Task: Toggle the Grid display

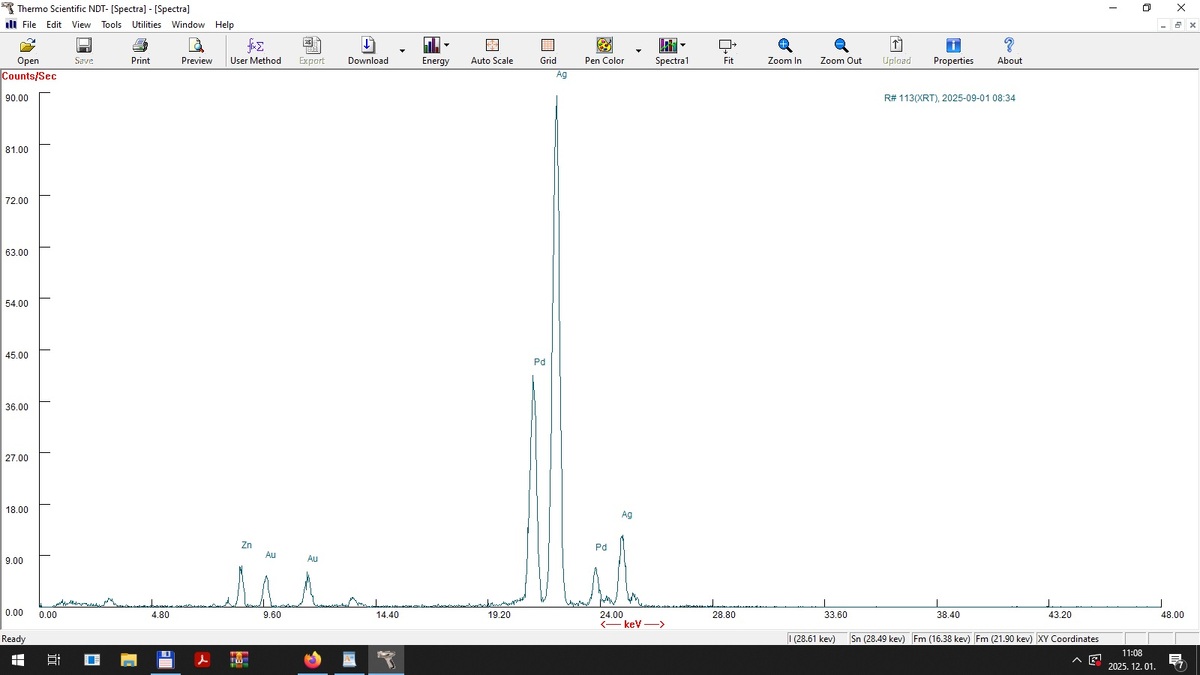Action: pyautogui.click(x=548, y=51)
